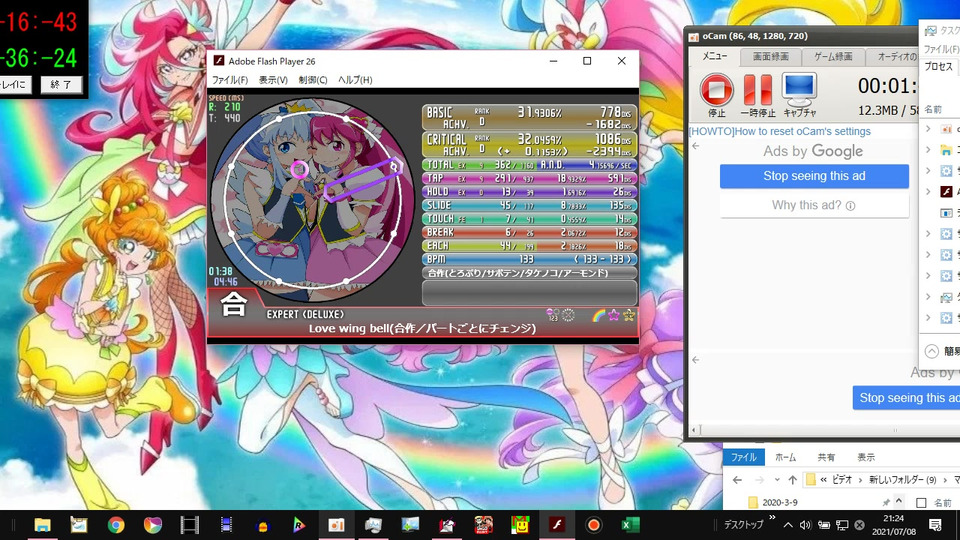960x540 pixels.
Task: Switch to oCam's ゲーム録画 tab
Action: click(x=833, y=57)
